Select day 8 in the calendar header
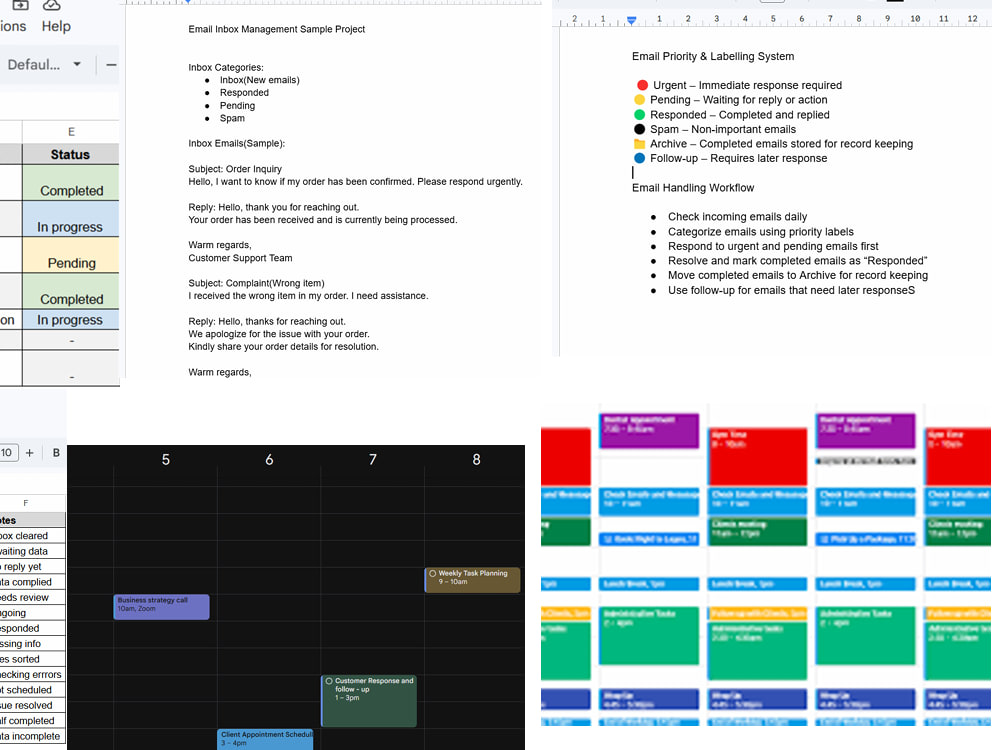Viewport: 1000px width, 750px height. [476, 460]
